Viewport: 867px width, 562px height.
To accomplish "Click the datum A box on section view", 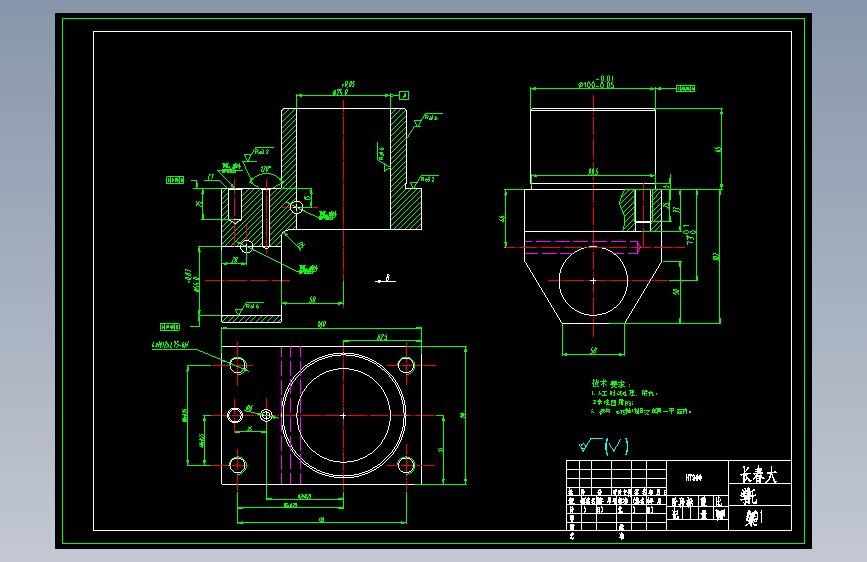I will point(404,95).
